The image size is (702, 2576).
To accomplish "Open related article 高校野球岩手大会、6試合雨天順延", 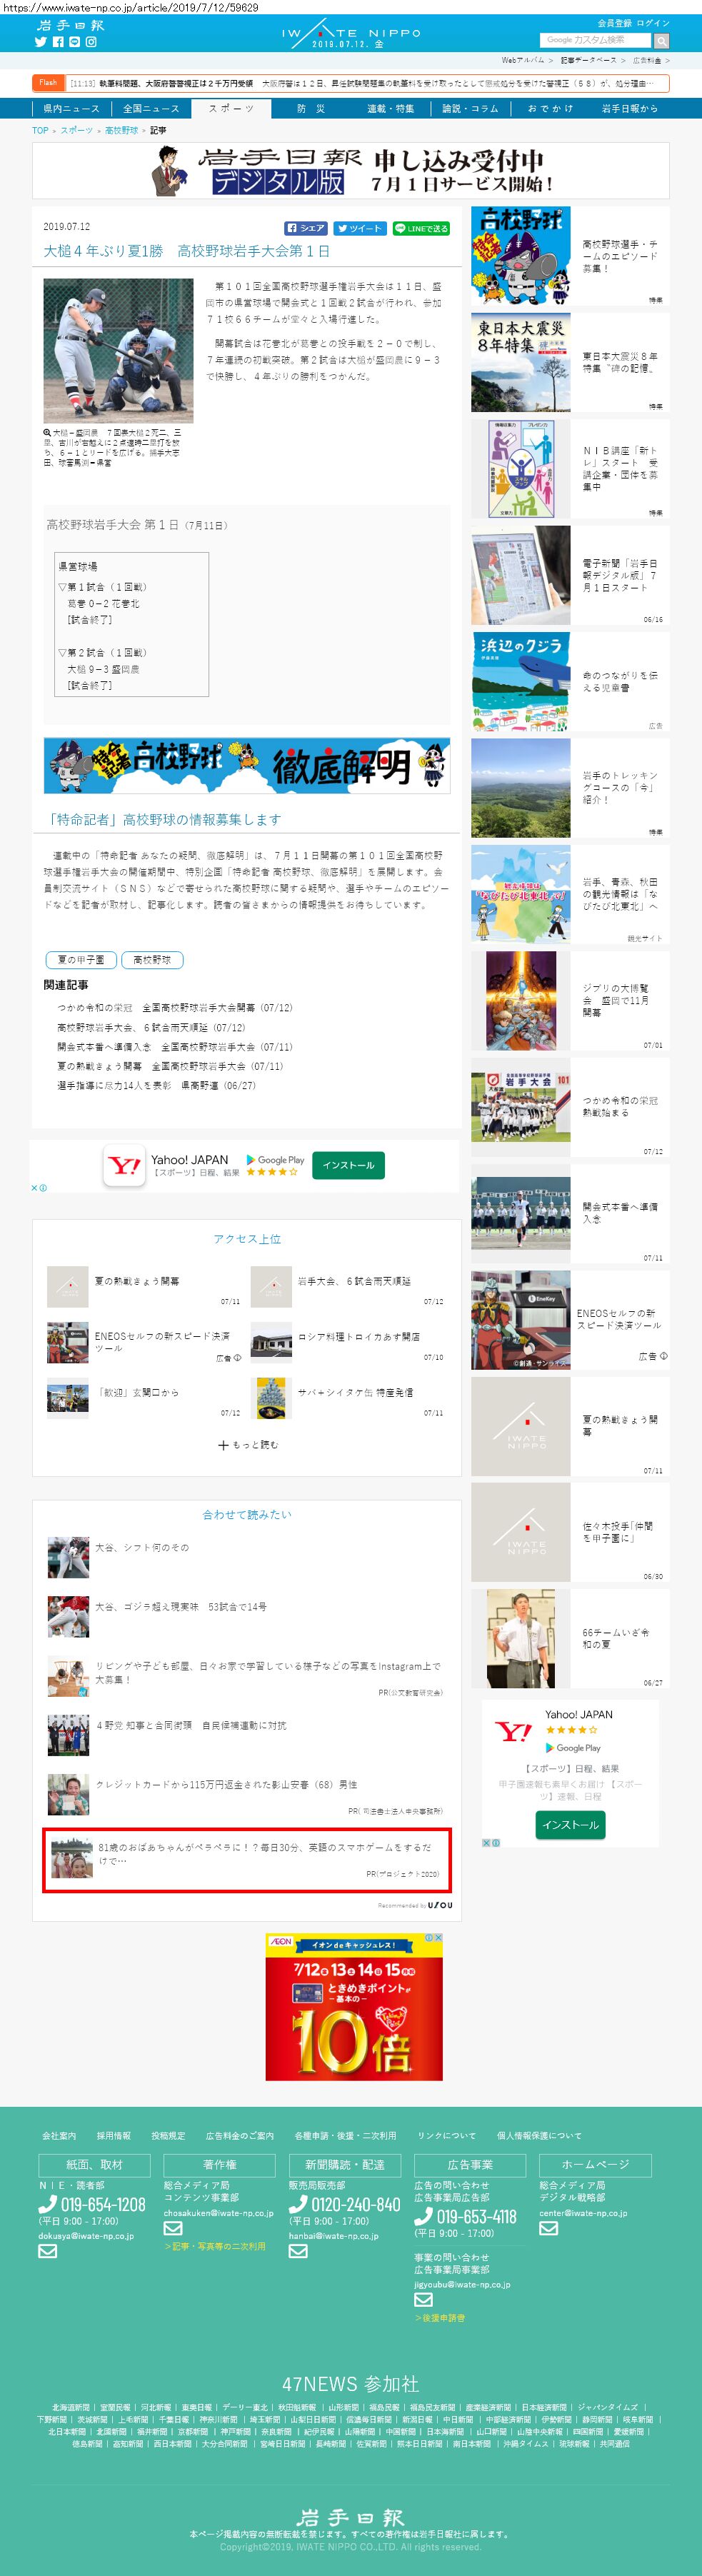I will [151, 1027].
